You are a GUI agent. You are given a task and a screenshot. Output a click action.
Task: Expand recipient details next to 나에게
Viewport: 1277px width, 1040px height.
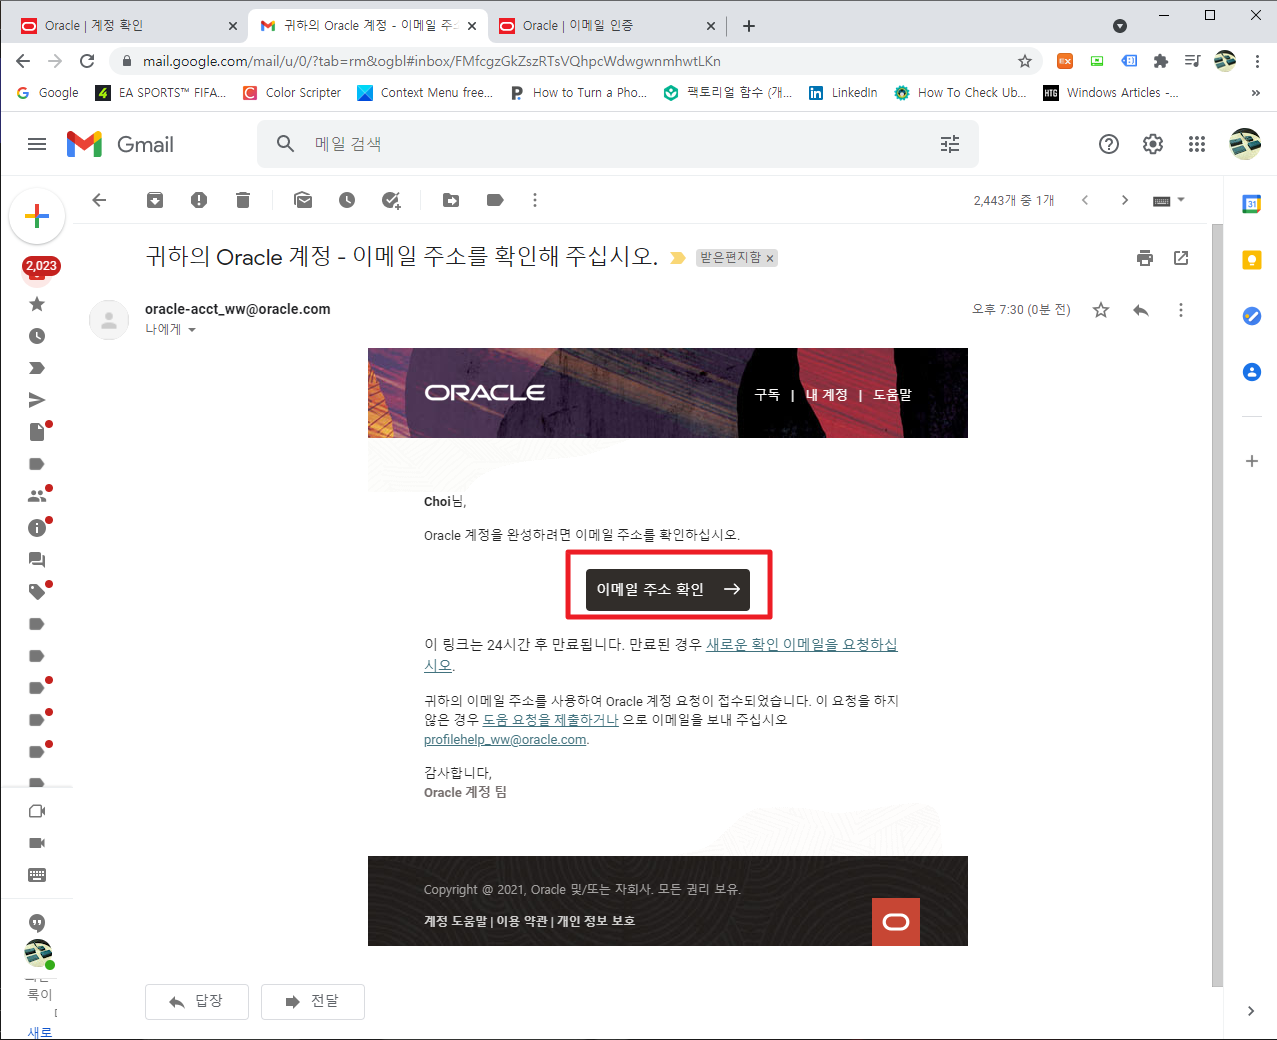coord(192,330)
